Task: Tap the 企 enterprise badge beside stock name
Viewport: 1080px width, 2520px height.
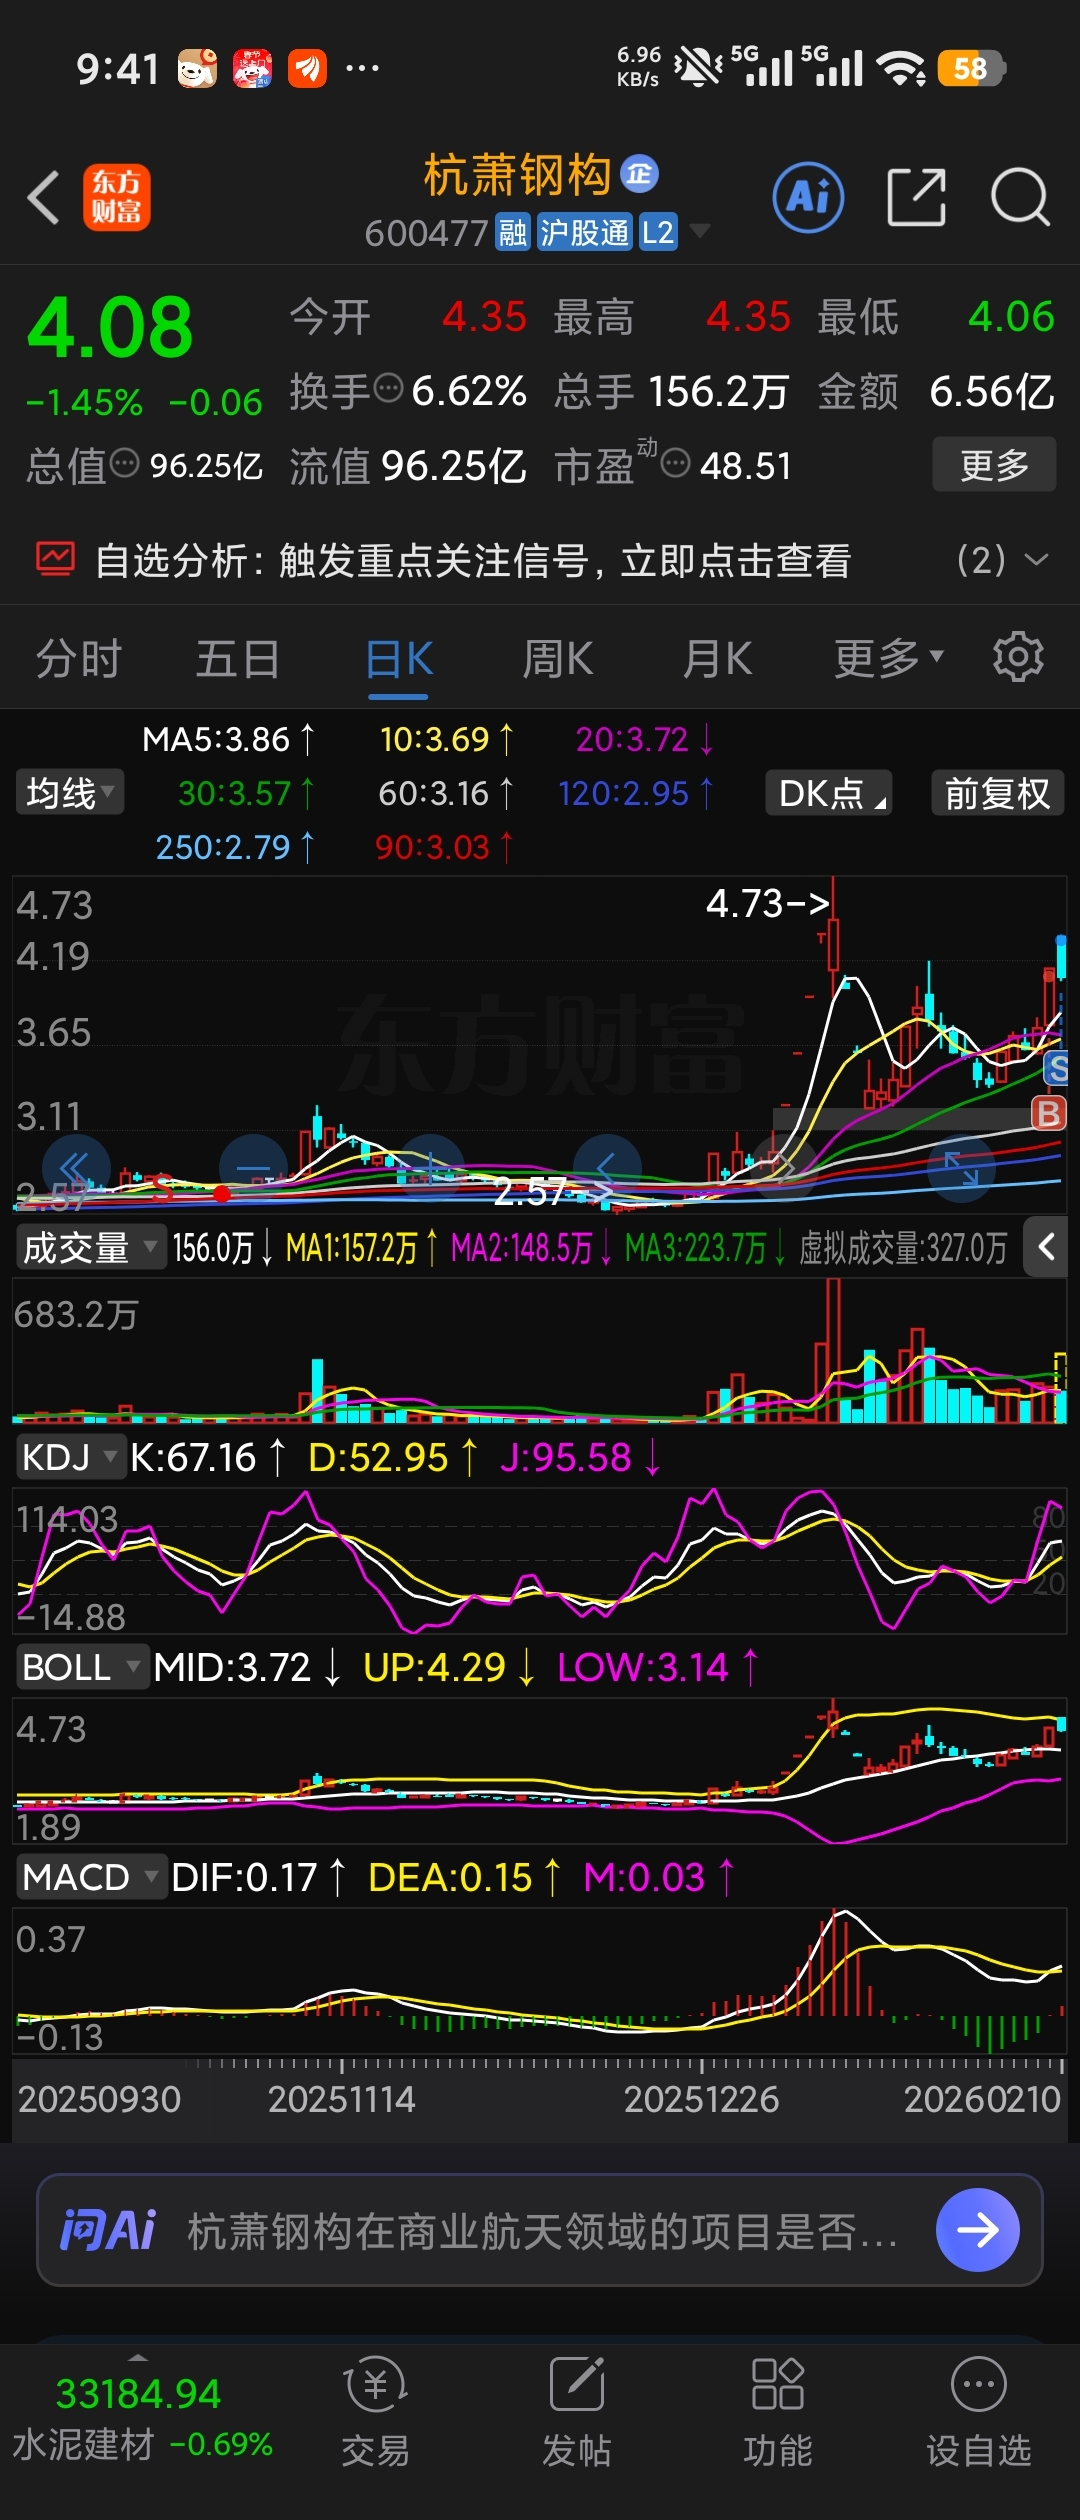Action: [x=639, y=175]
